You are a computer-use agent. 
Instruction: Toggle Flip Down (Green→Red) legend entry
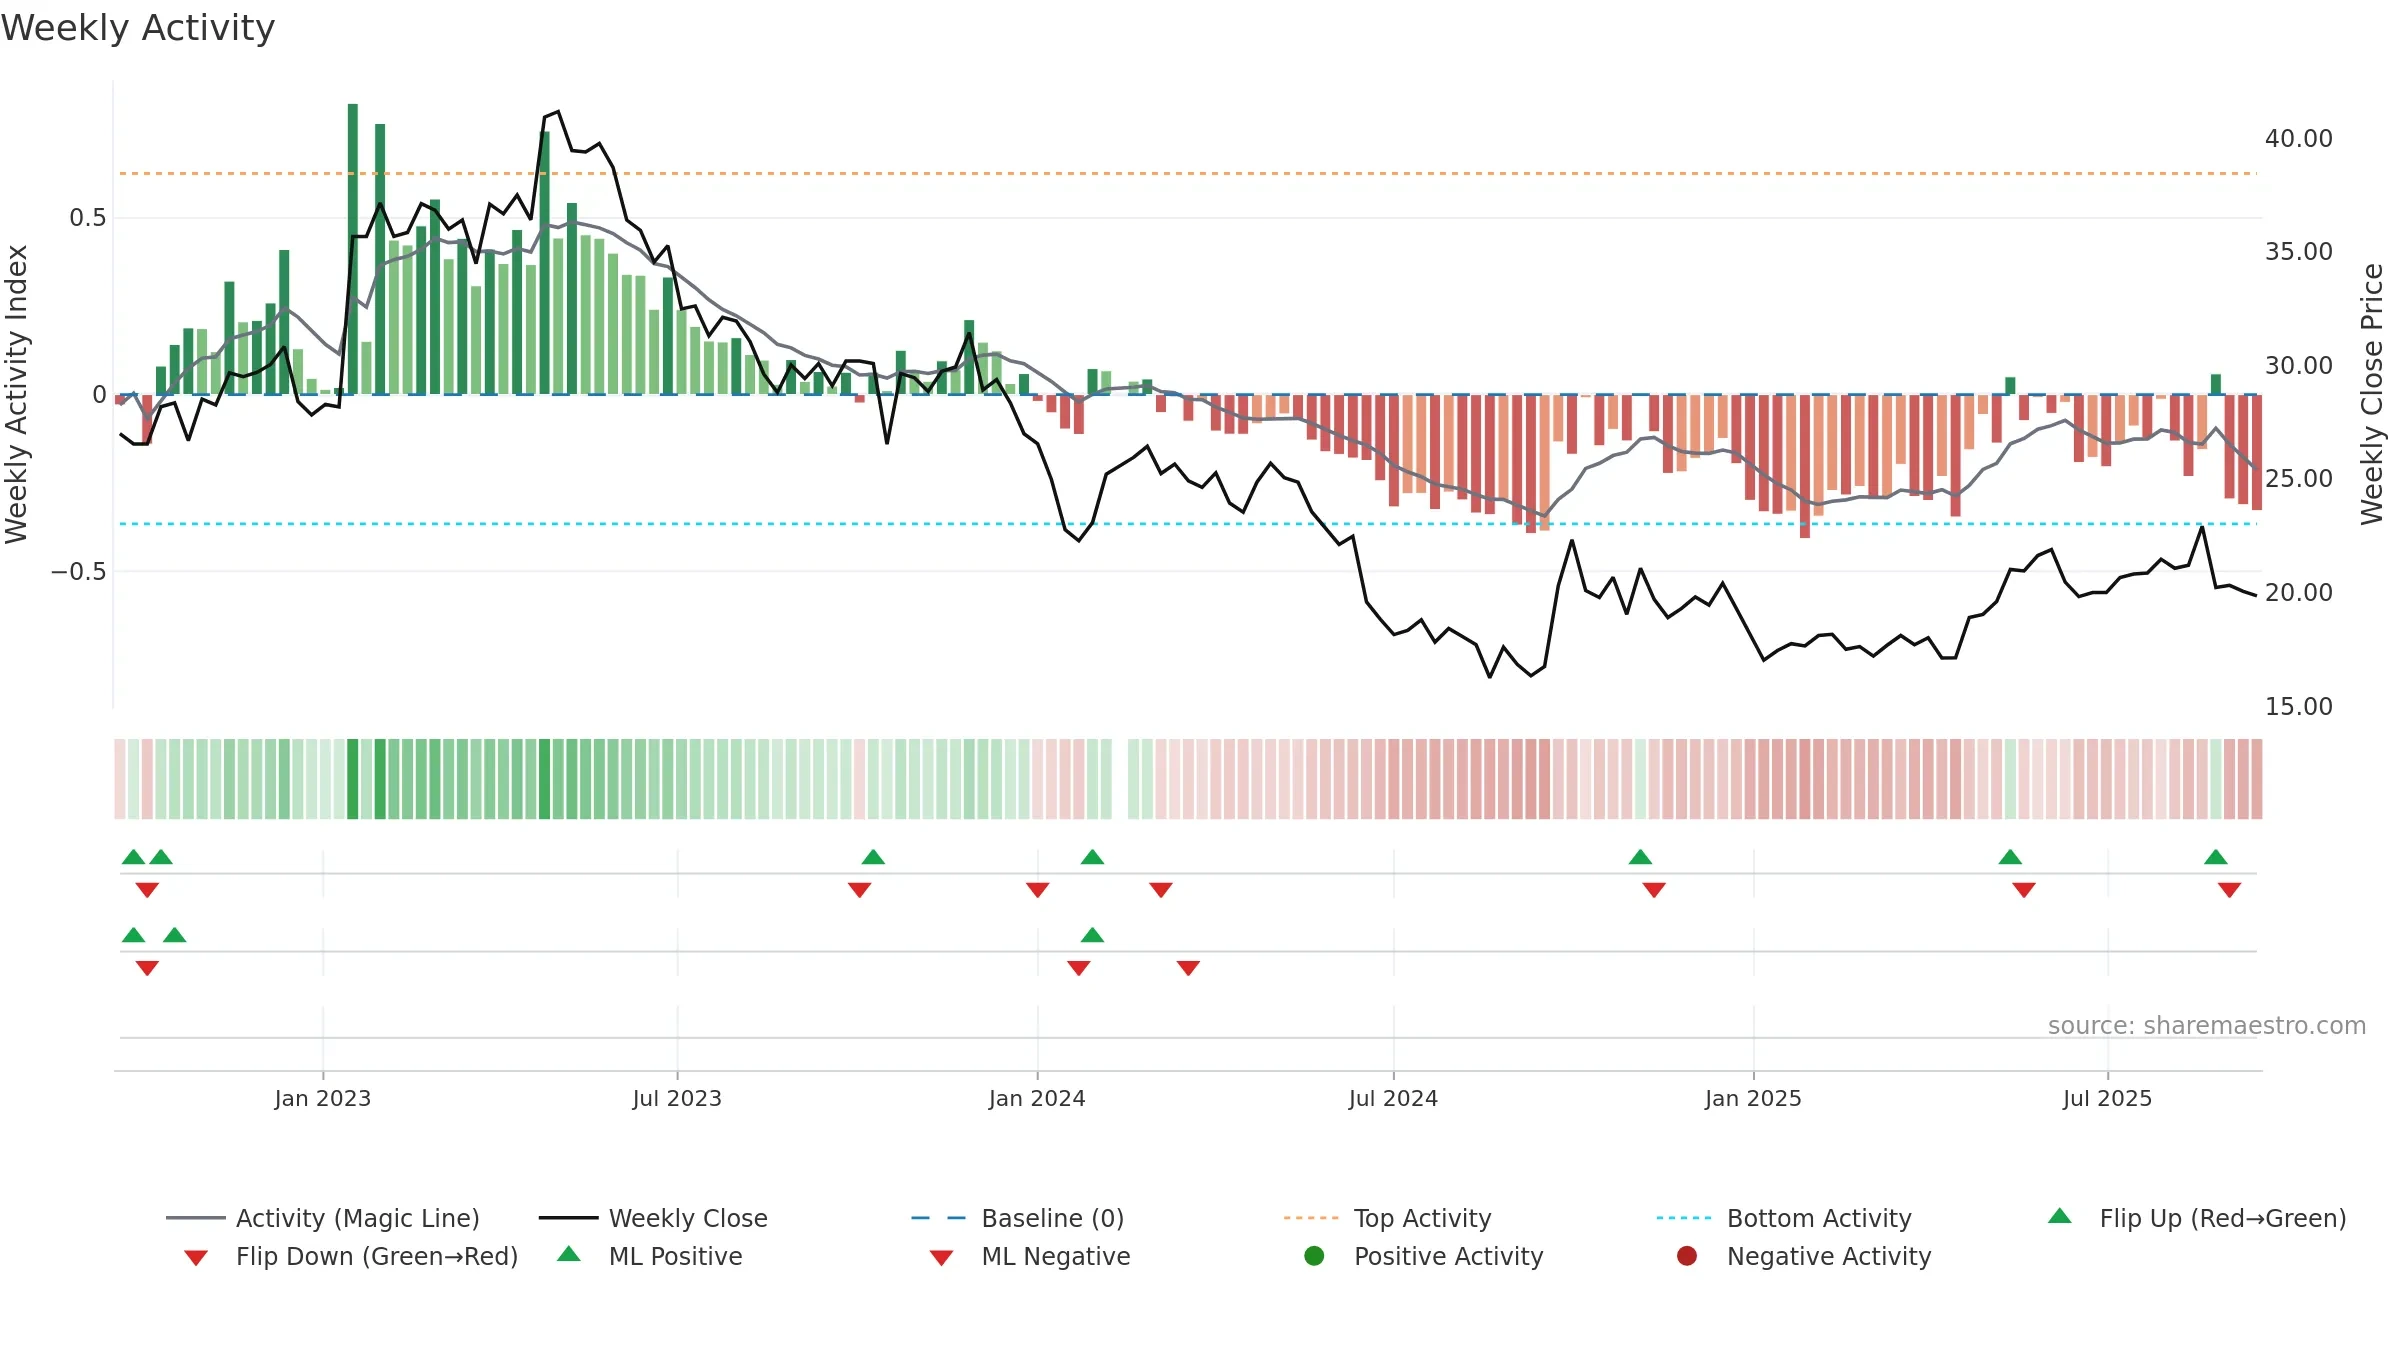(x=350, y=1256)
